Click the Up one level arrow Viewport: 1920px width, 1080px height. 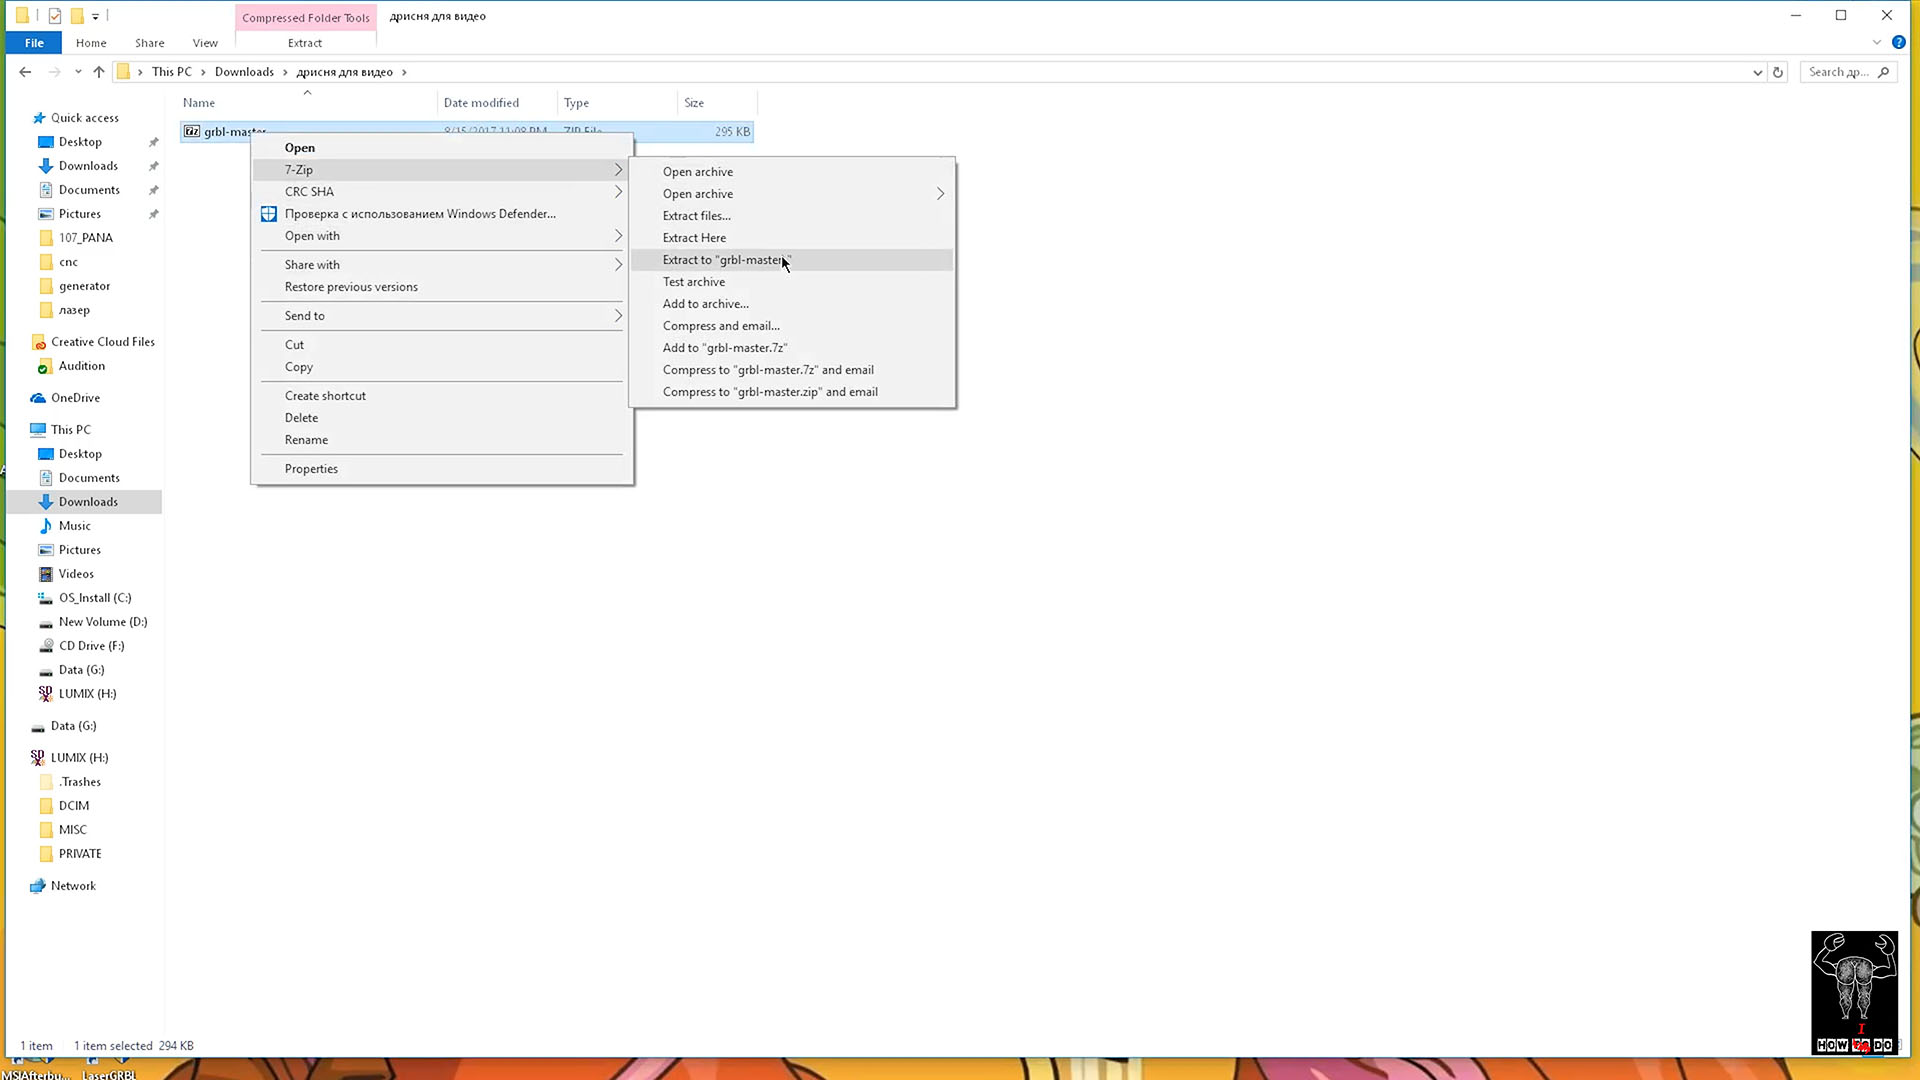tap(98, 72)
